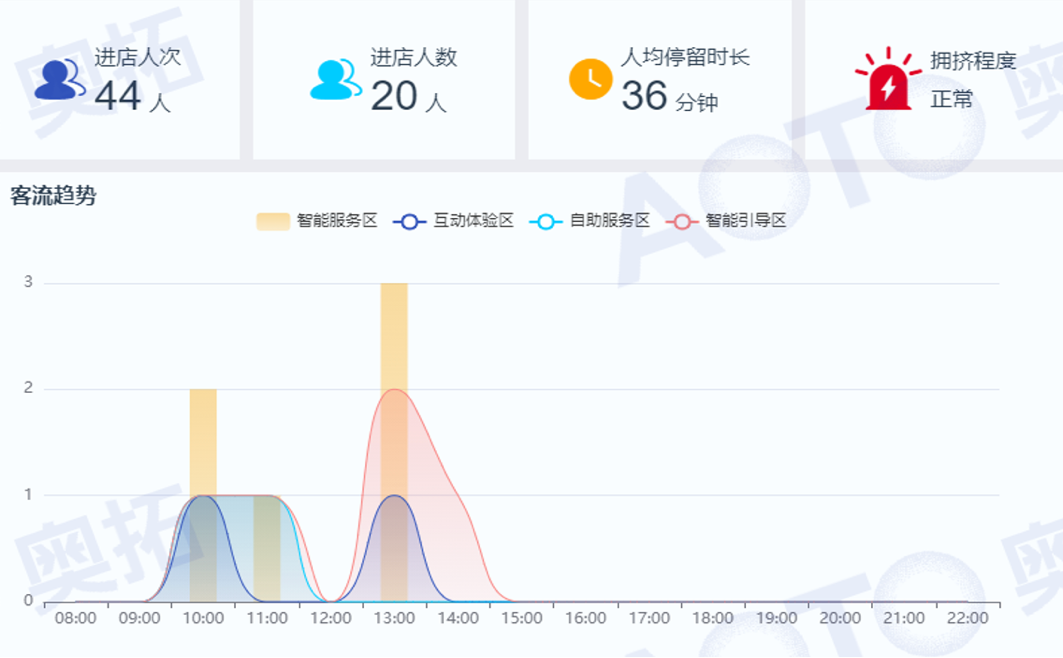
Task: Click the 10:00 axis label
Action: click(x=203, y=618)
